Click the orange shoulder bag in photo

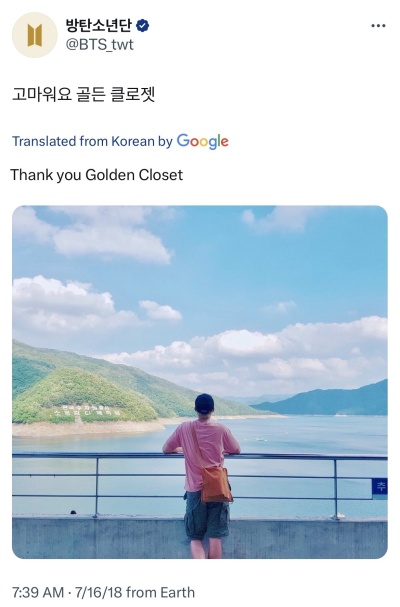point(215,484)
